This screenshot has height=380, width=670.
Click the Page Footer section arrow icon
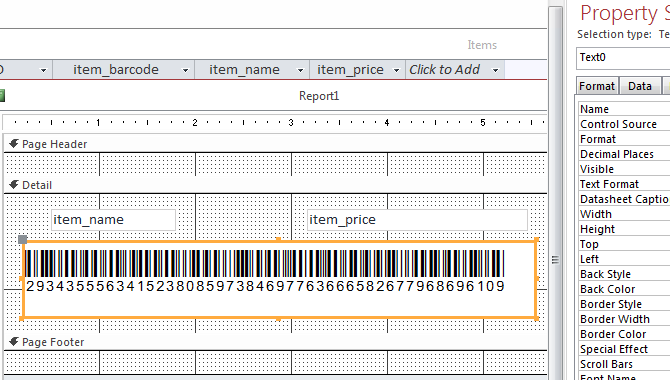[x=14, y=342]
